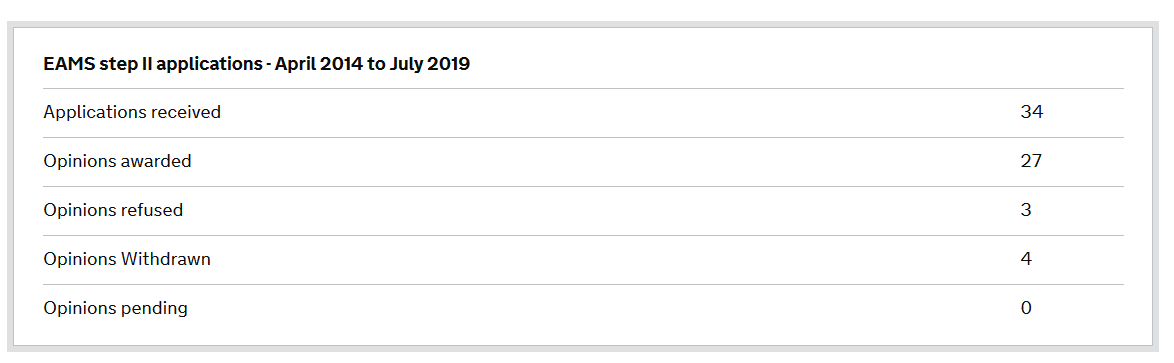Click the value 27 for opinions awarded

pos(1032,161)
